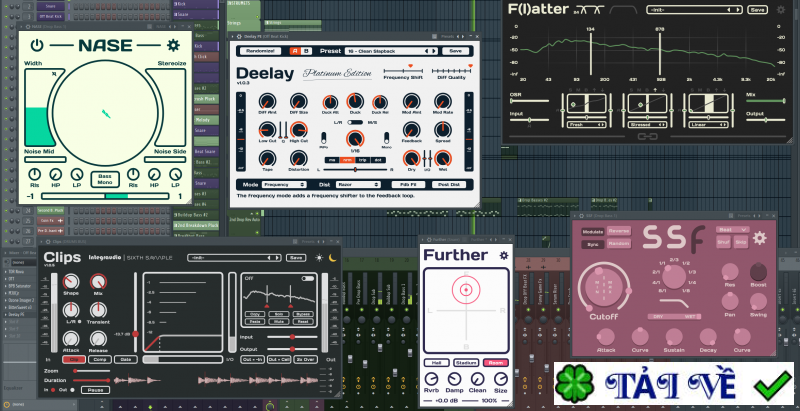
Task: Click Deelay Save button
Action: [456, 51]
